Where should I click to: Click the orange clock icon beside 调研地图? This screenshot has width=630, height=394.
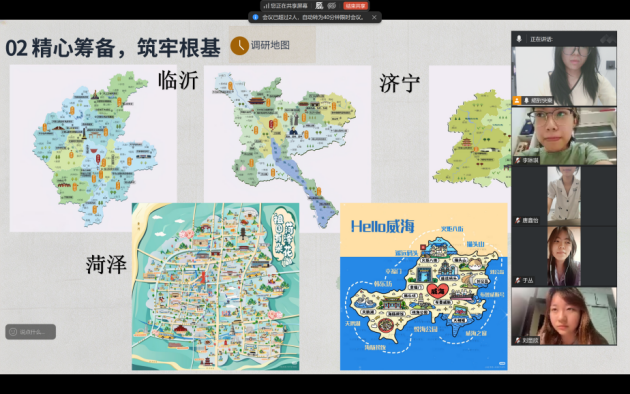point(239,45)
